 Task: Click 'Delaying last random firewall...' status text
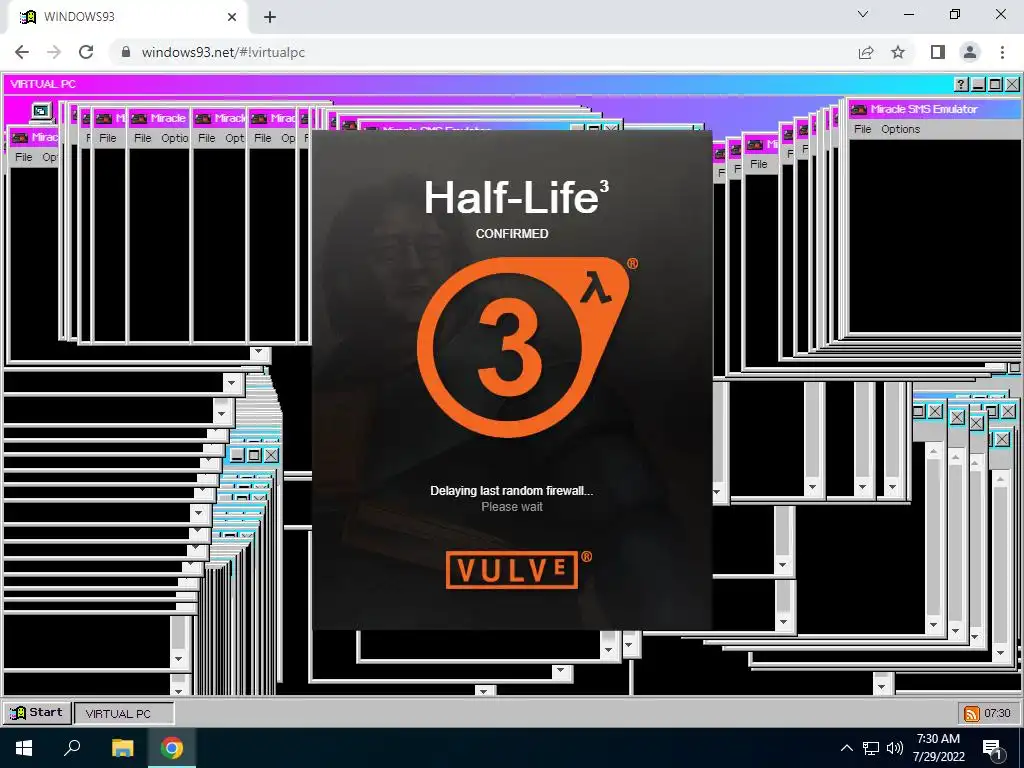click(511, 490)
